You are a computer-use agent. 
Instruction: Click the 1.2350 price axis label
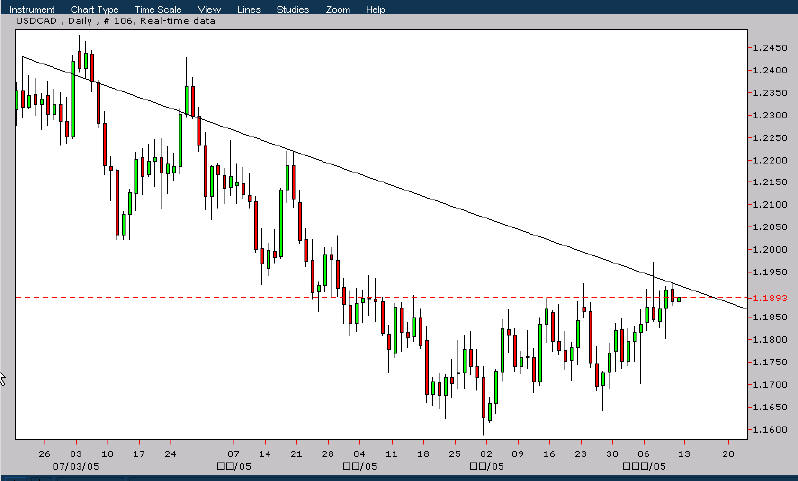770,93
